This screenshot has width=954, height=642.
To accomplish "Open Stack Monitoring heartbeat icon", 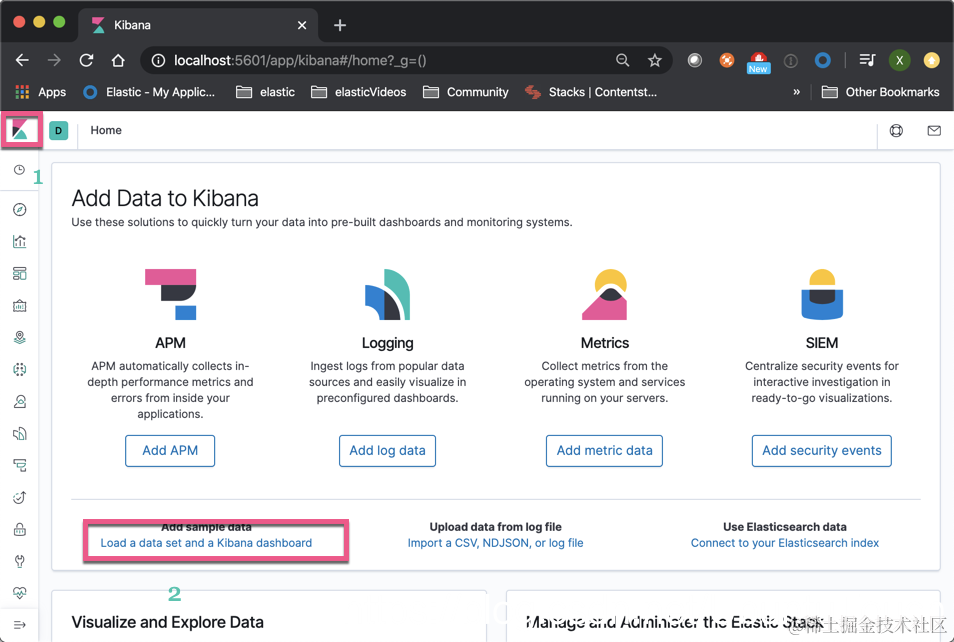I will point(19,593).
